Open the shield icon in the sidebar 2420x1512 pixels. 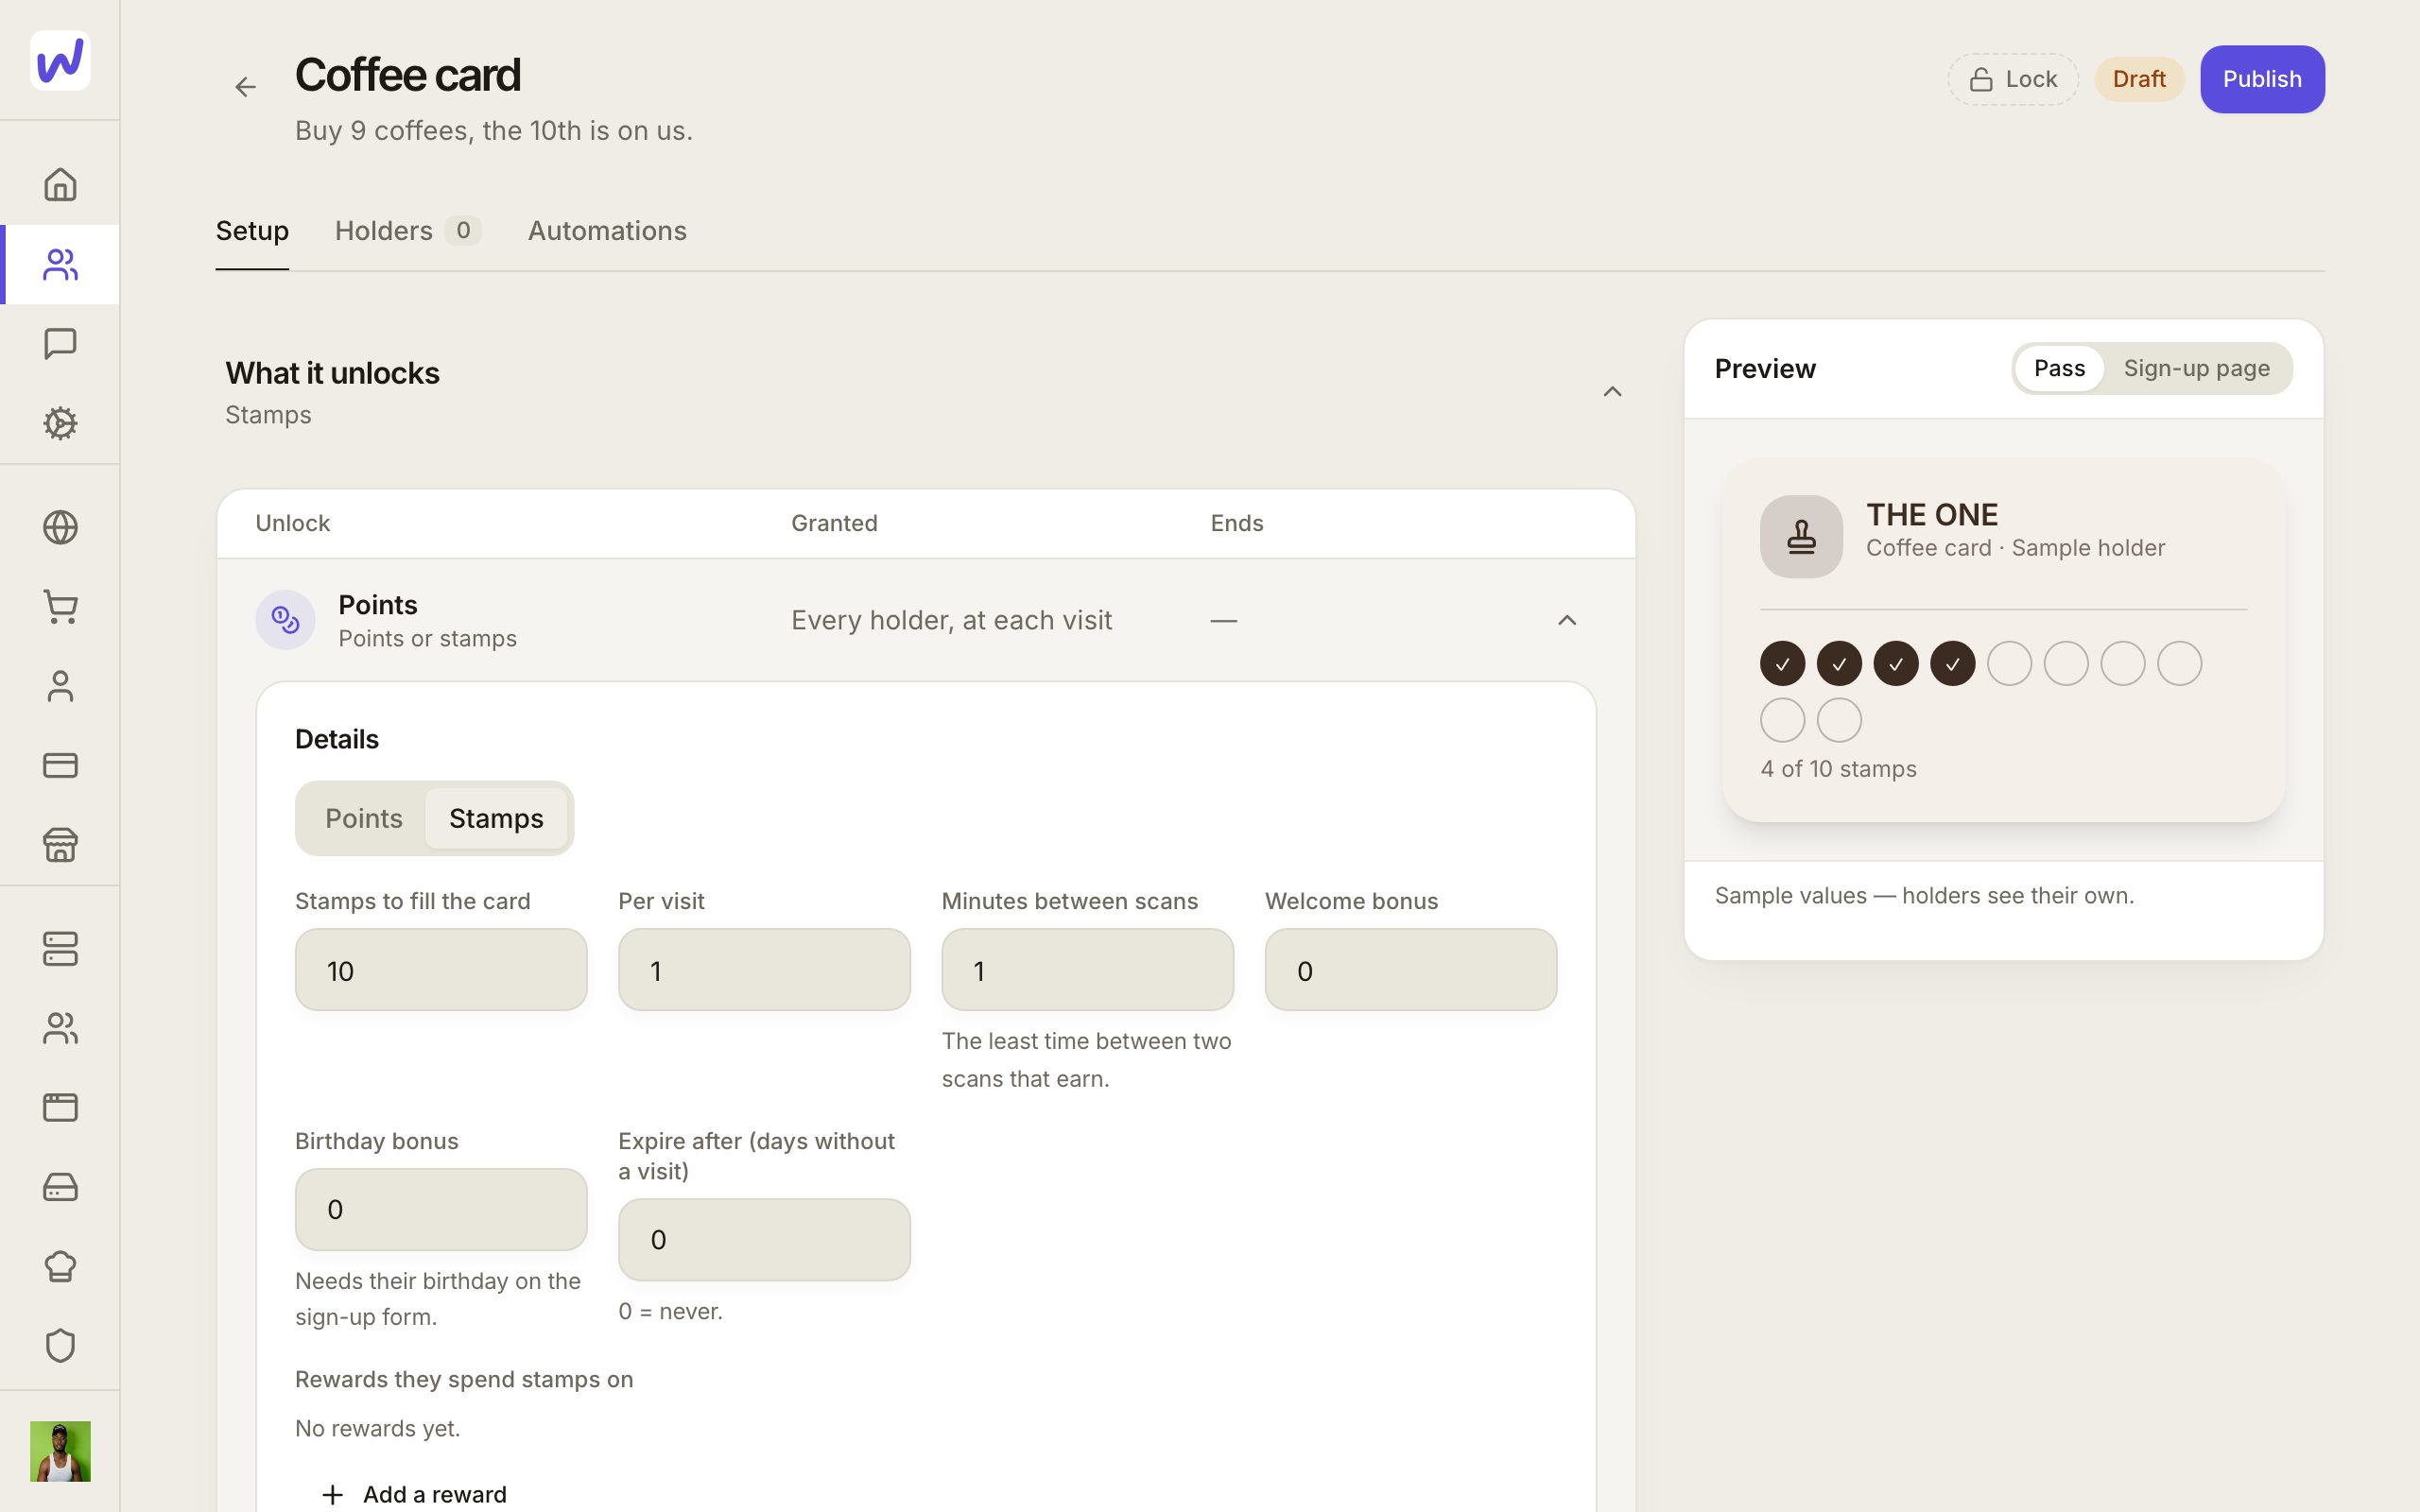point(60,1346)
